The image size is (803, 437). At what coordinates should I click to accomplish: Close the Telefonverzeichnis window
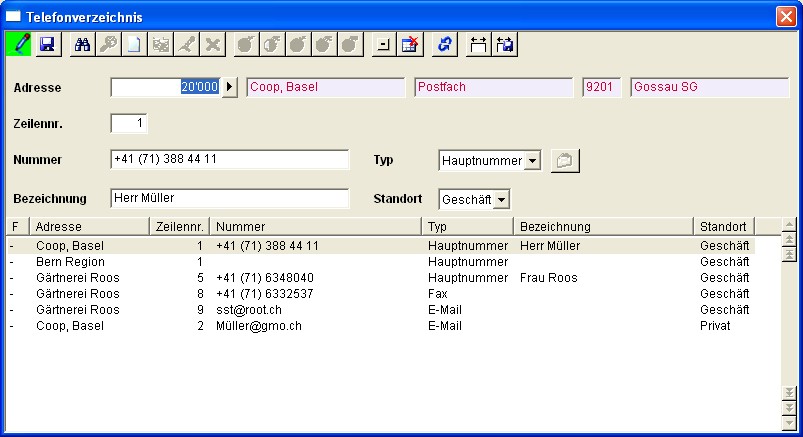click(x=786, y=16)
